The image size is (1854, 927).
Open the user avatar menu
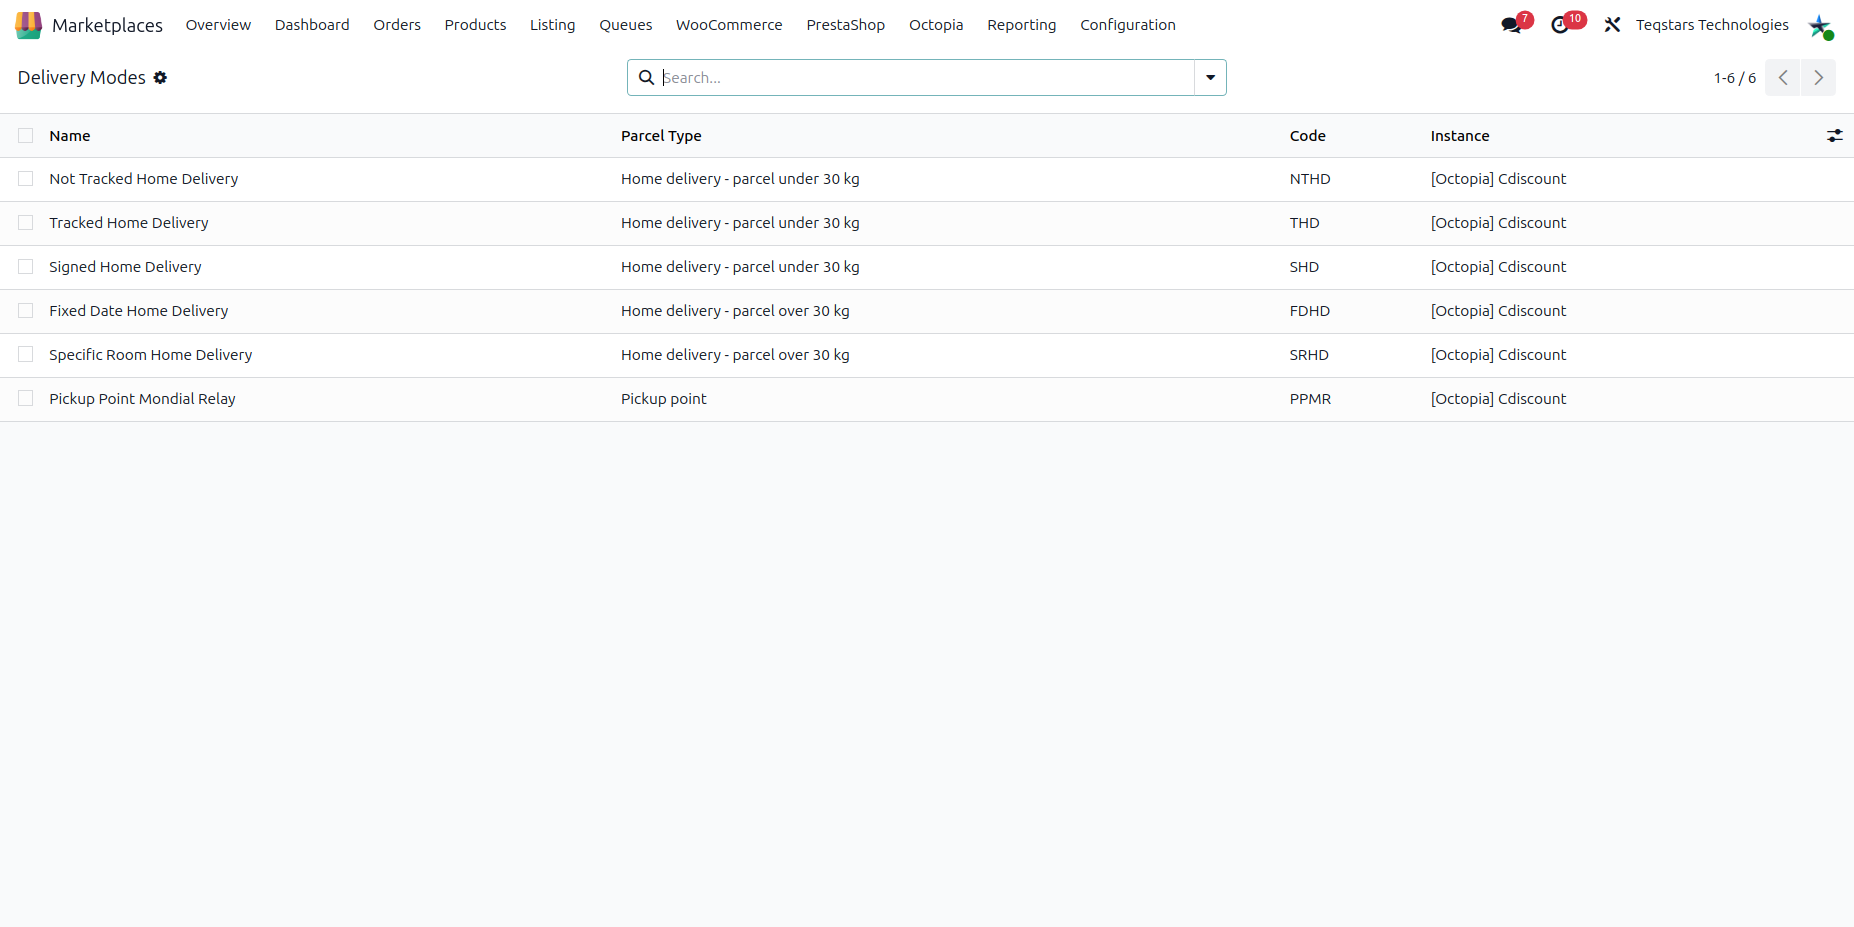pos(1820,26)
